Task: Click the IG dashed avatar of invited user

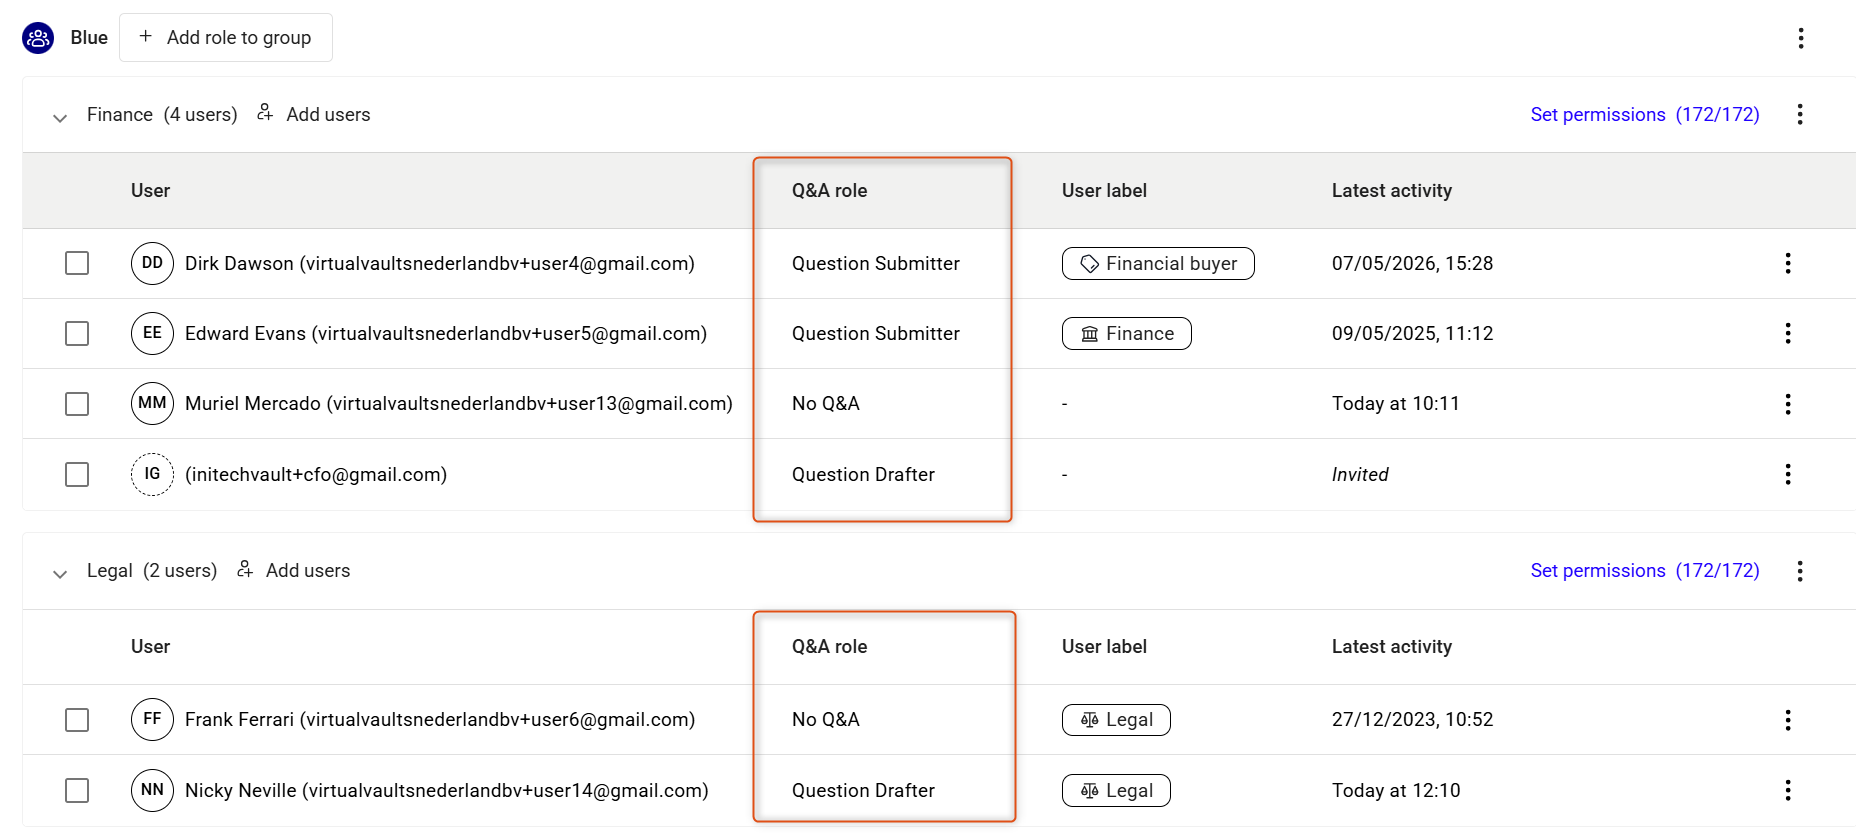Action: pyautogui.click(x=152, y=474)
